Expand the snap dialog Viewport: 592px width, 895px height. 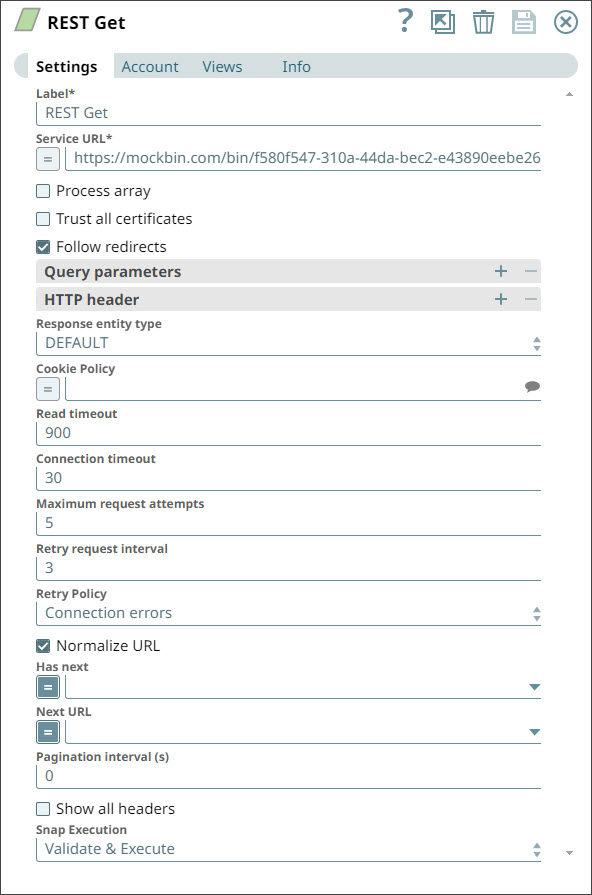point(442,21)
